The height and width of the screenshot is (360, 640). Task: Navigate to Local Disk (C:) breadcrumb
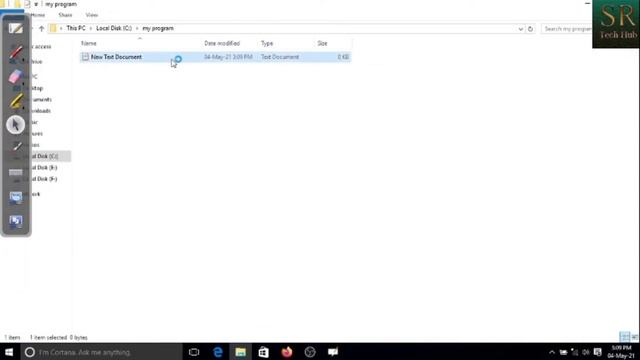pos(114,29)
